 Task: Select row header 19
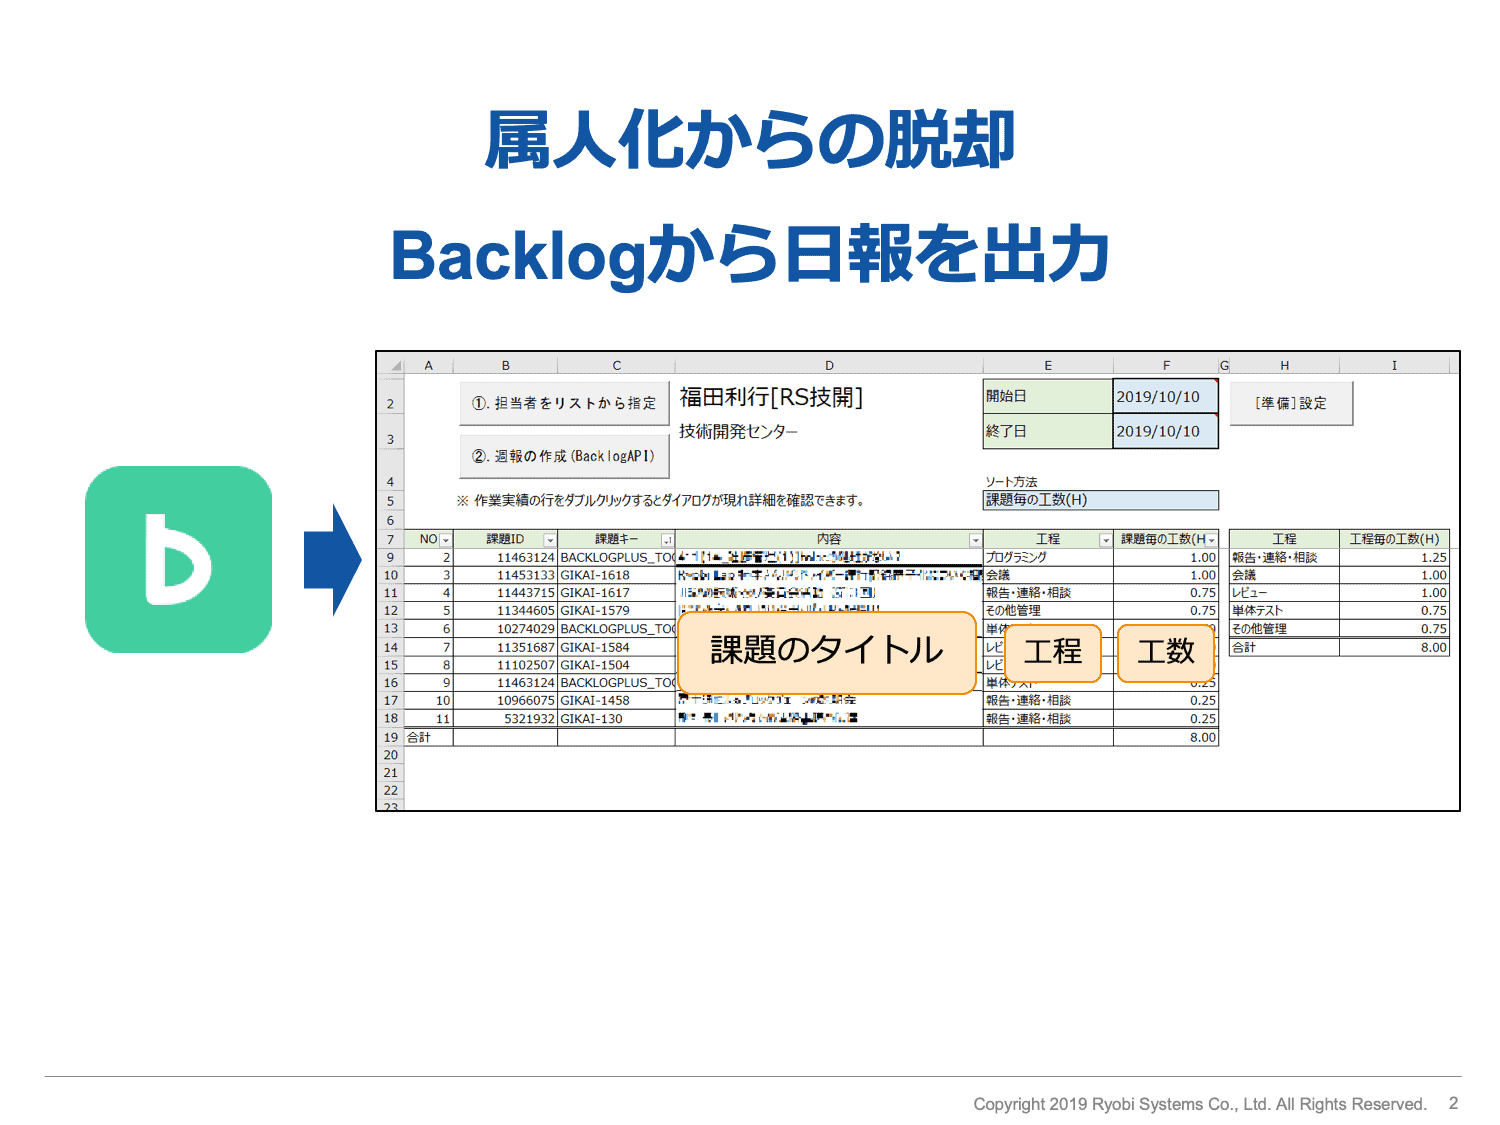[x=391, y=737]
